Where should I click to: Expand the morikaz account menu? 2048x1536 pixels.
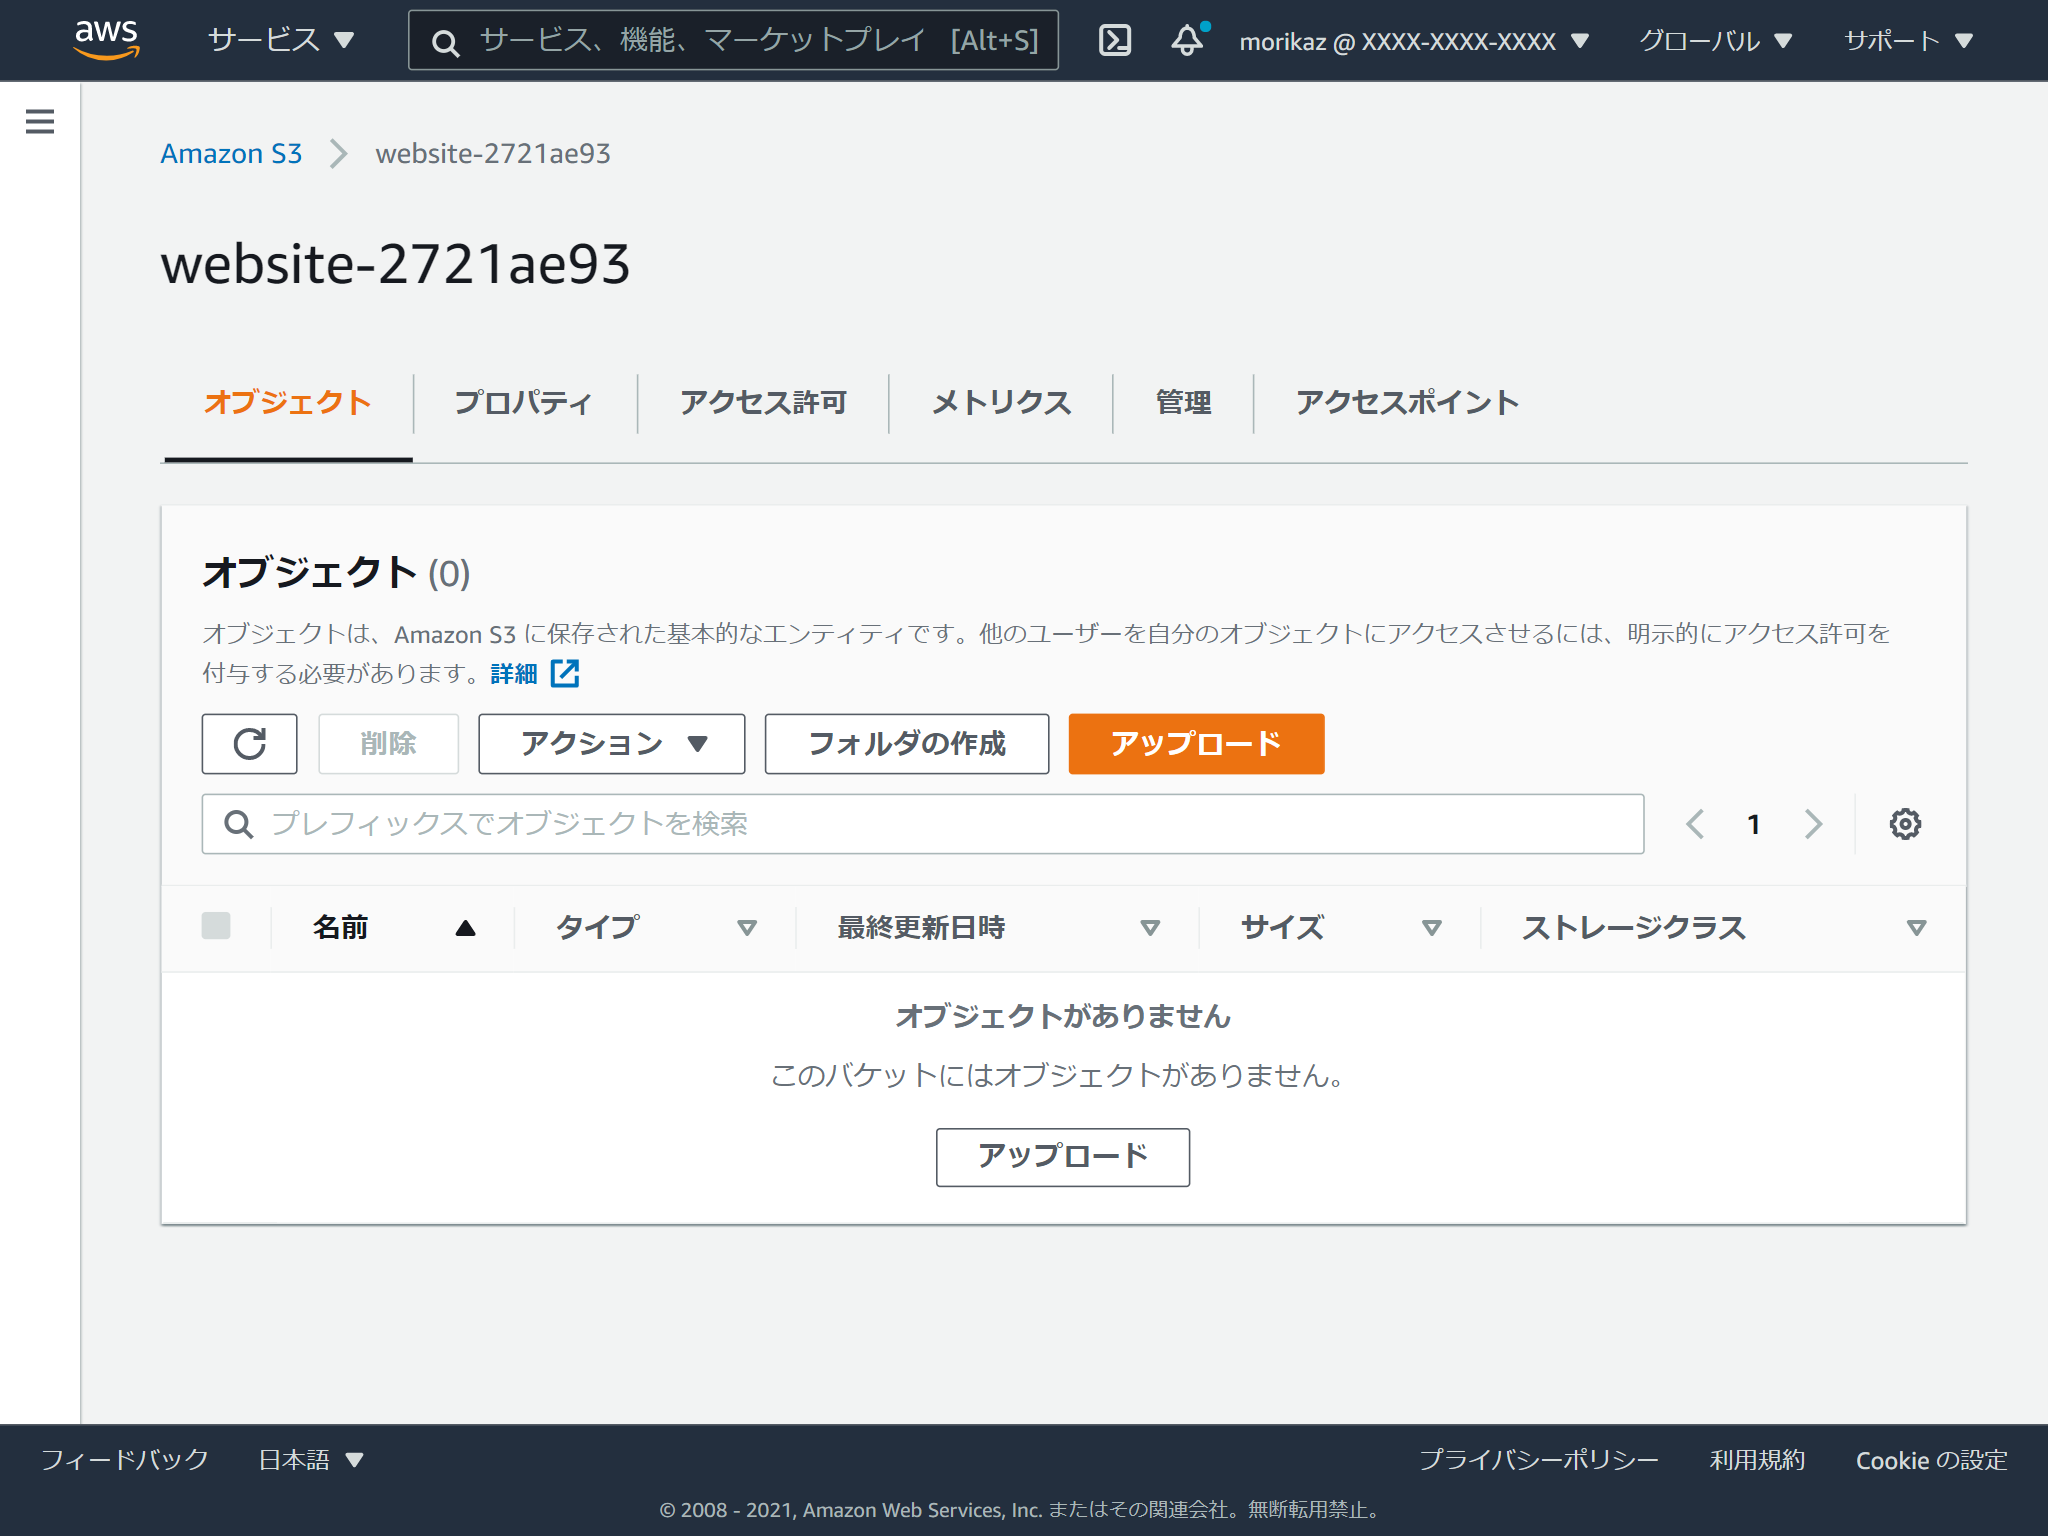(1411, 40)
